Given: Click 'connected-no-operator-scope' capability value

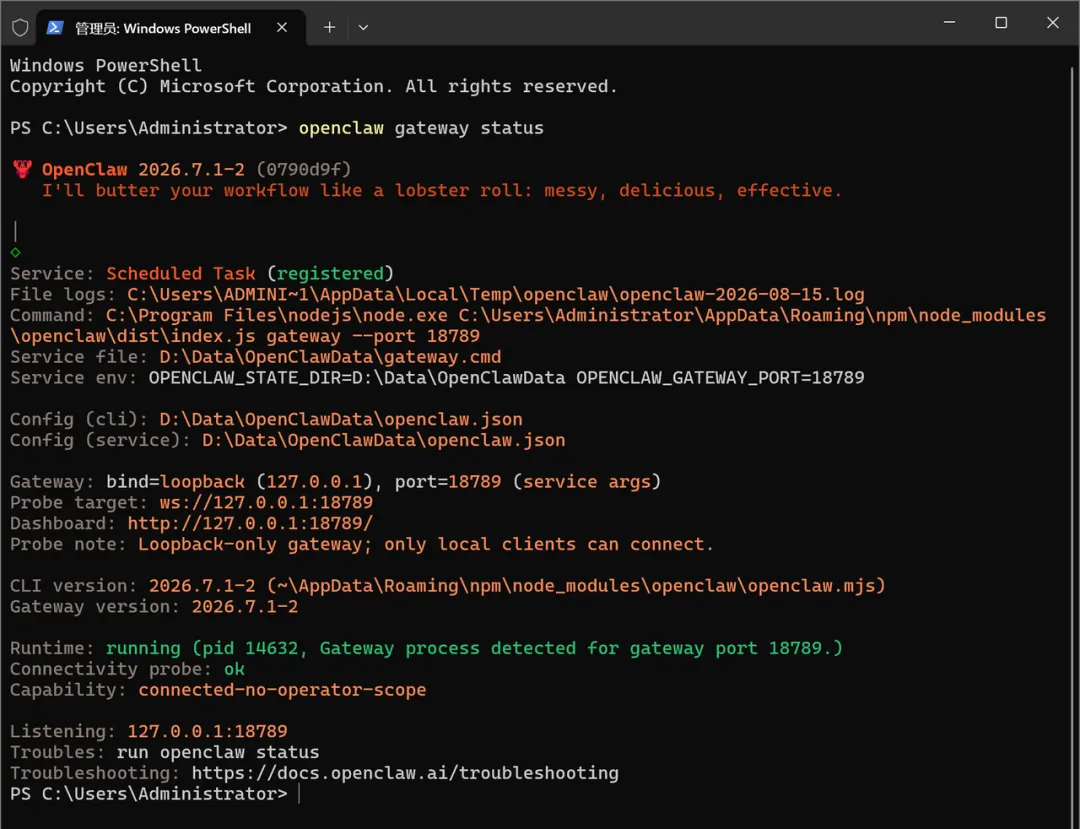Looking at the screenshot, I should coord(282,690).
